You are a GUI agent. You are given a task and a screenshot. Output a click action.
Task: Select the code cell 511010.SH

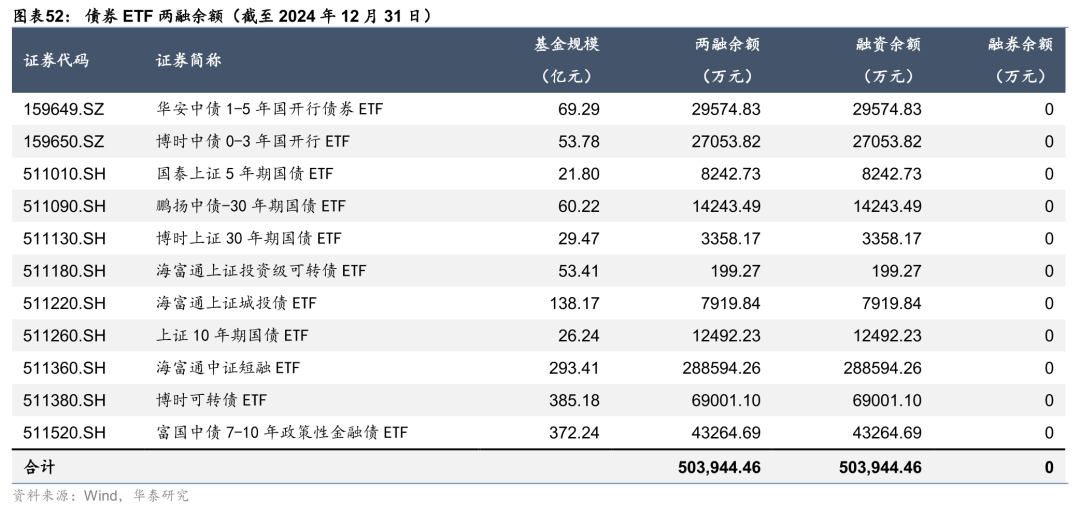coord(64,174)
